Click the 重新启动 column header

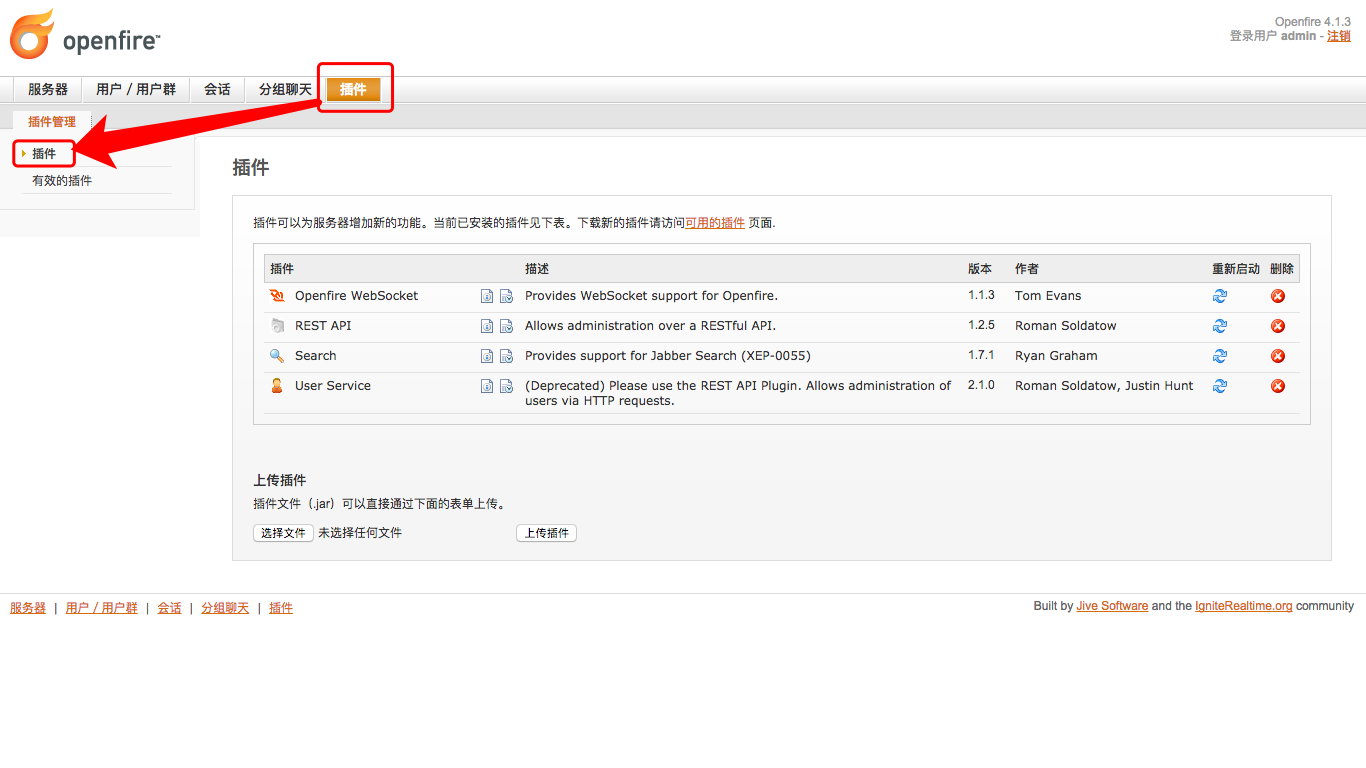(x=1236, y=269)
